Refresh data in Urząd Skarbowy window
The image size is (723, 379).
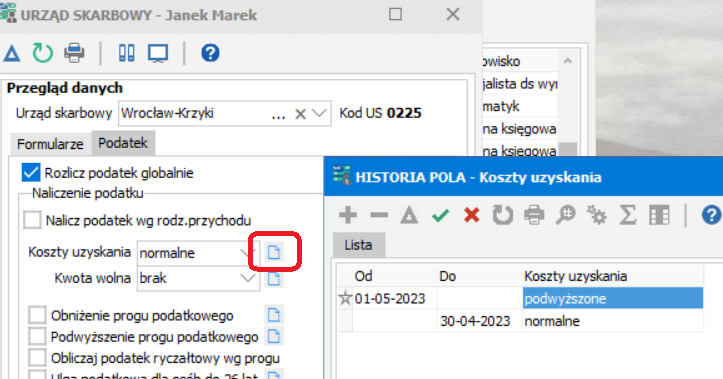pyautogui.click(x=42, y=53)
